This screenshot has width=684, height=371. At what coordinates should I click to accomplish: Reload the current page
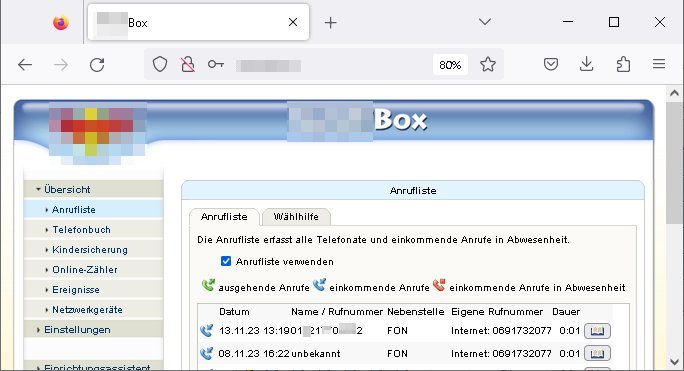coord(97,65)
